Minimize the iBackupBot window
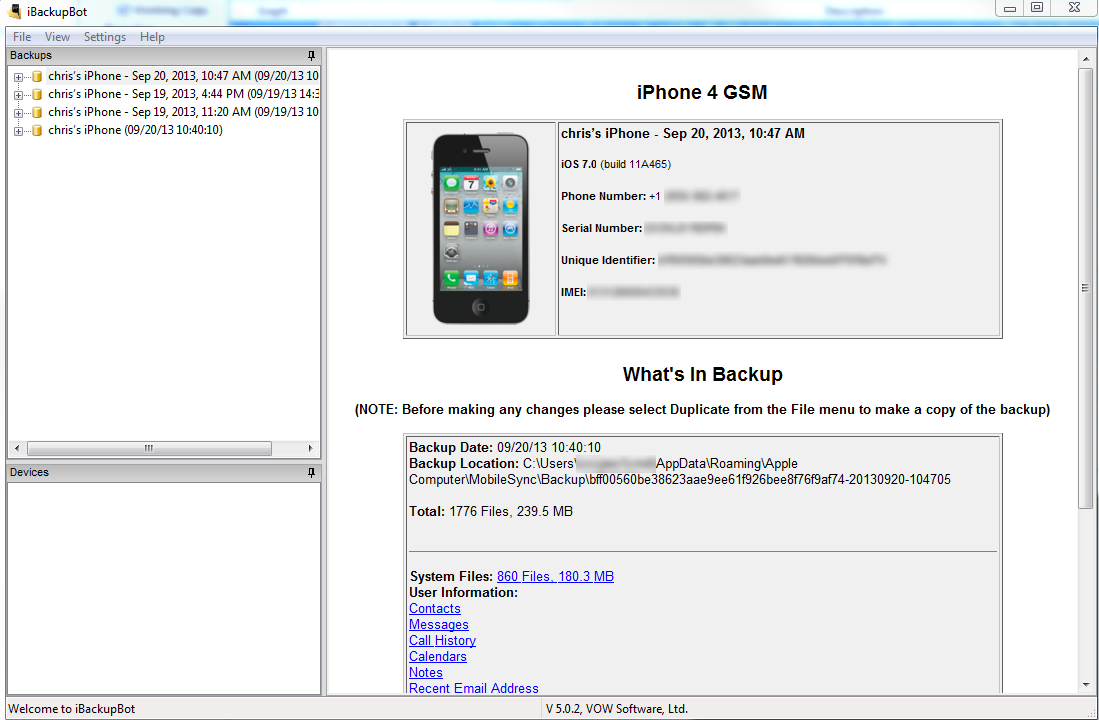Viewport: 1099px width, 720px height. (x=1010, y=8)
